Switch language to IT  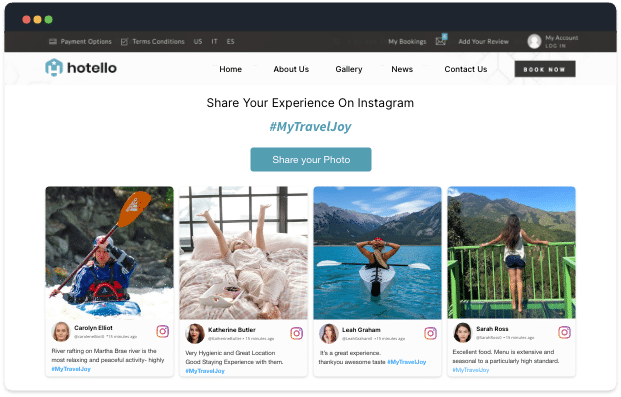point(214,42)
